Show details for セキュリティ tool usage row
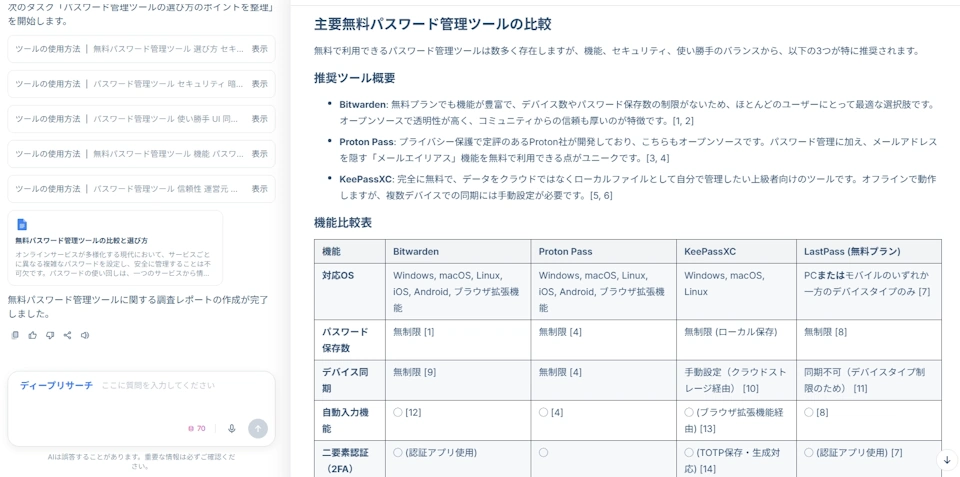 click(259, 84)
